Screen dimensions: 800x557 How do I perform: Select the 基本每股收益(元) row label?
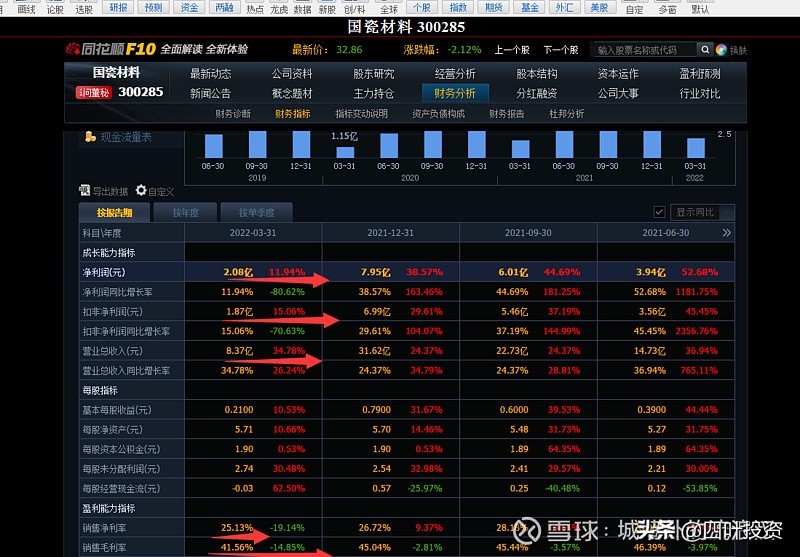[117, 410]
